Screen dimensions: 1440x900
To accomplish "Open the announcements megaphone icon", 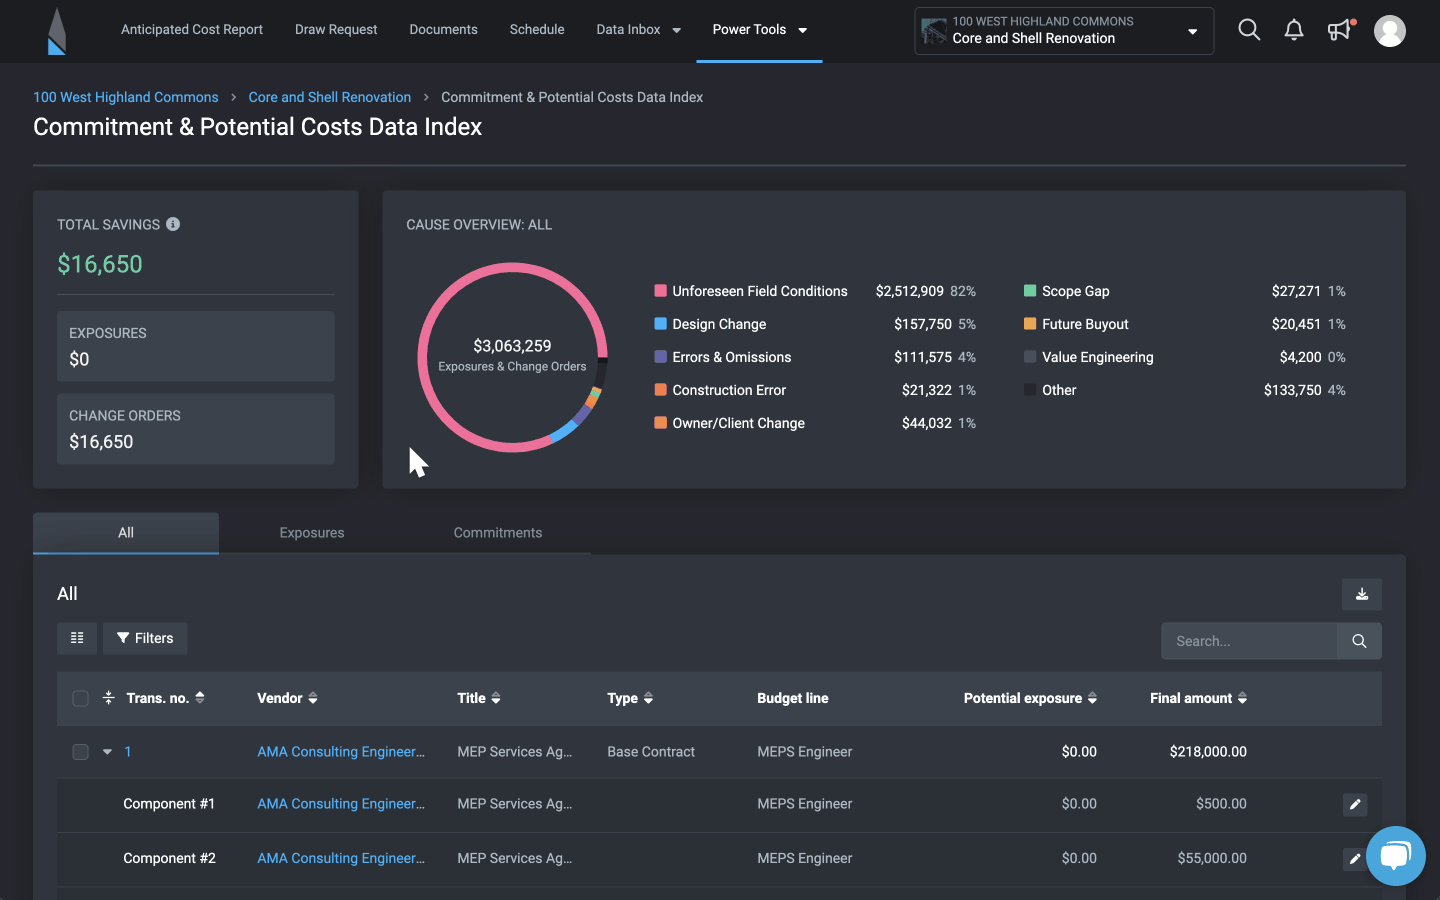I will [1340, 30].
